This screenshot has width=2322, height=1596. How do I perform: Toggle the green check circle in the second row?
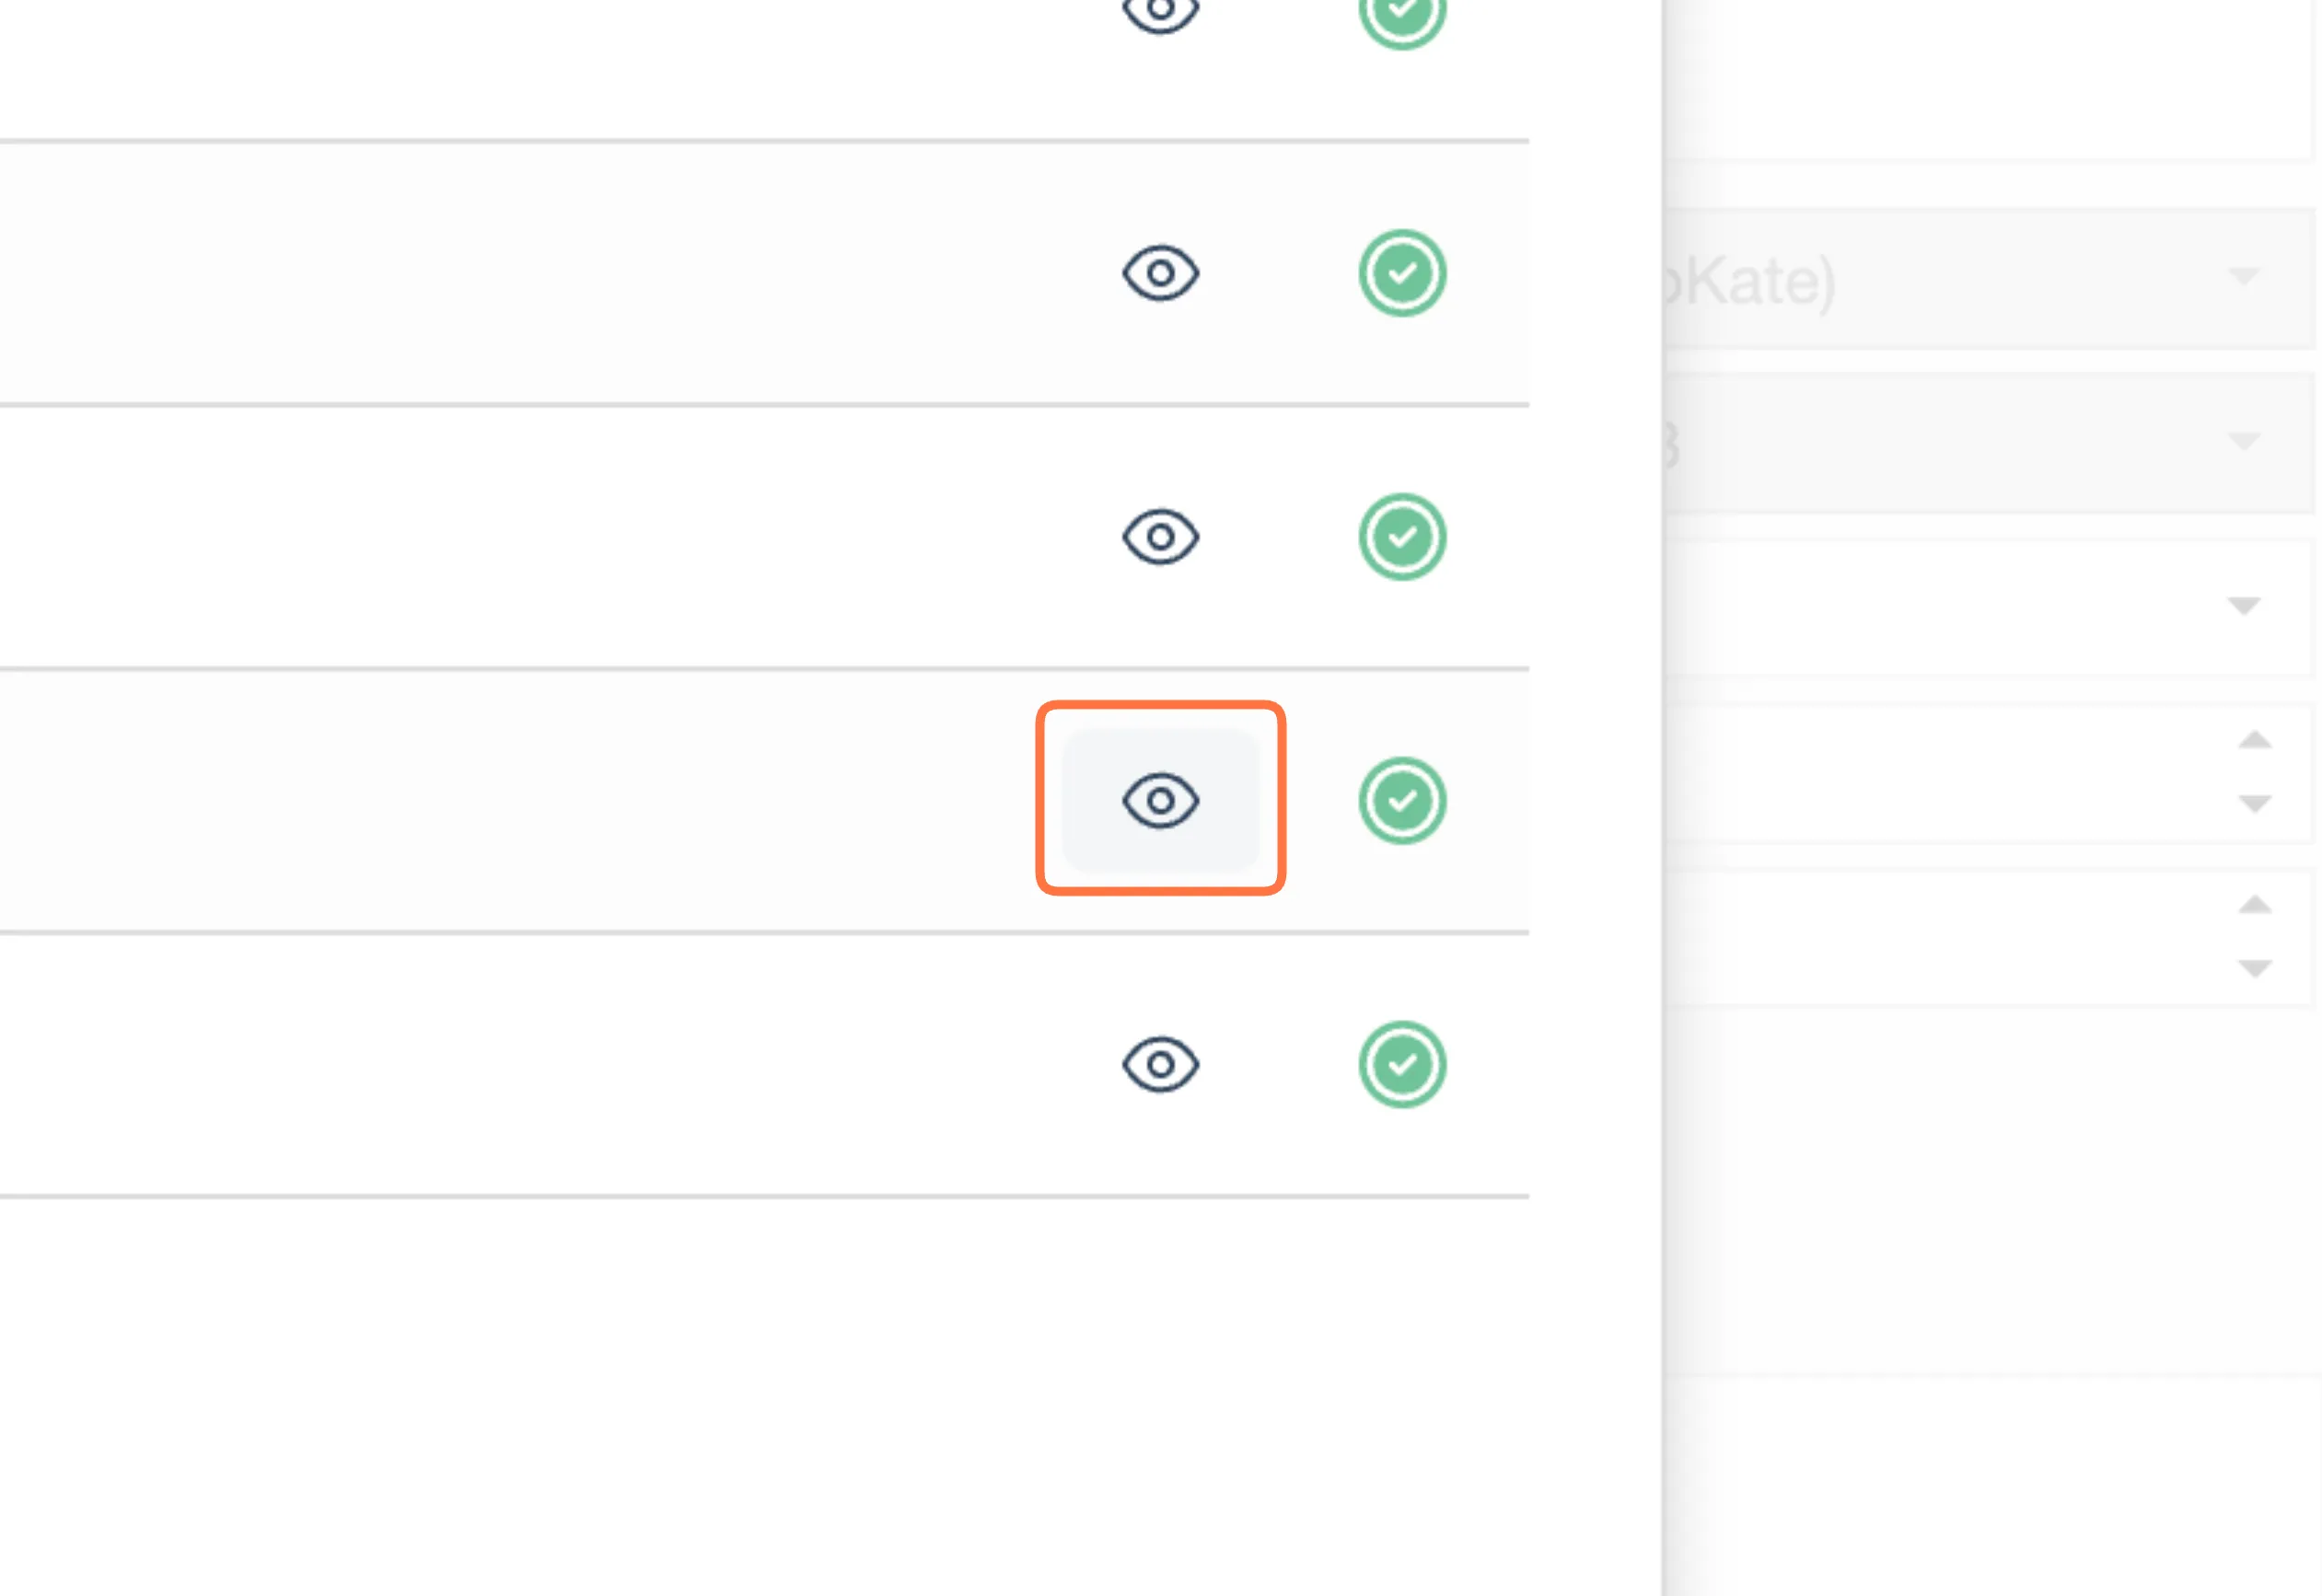(x=1402, y=273)
